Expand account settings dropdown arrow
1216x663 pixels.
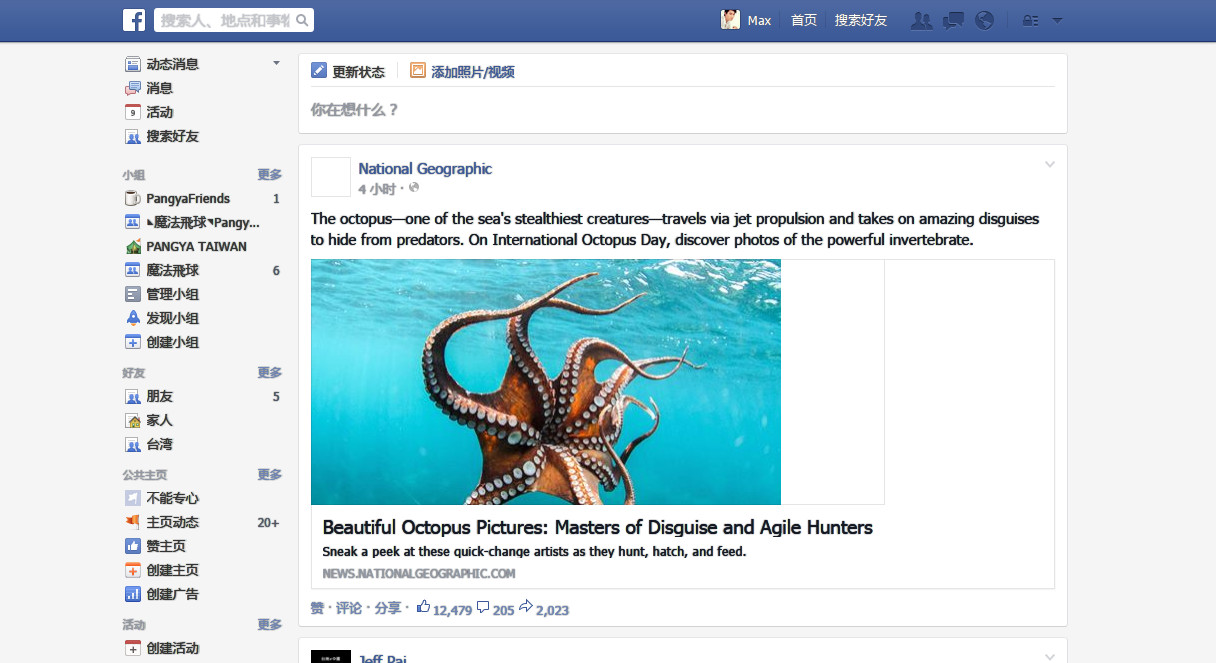tap(1057, 20)
